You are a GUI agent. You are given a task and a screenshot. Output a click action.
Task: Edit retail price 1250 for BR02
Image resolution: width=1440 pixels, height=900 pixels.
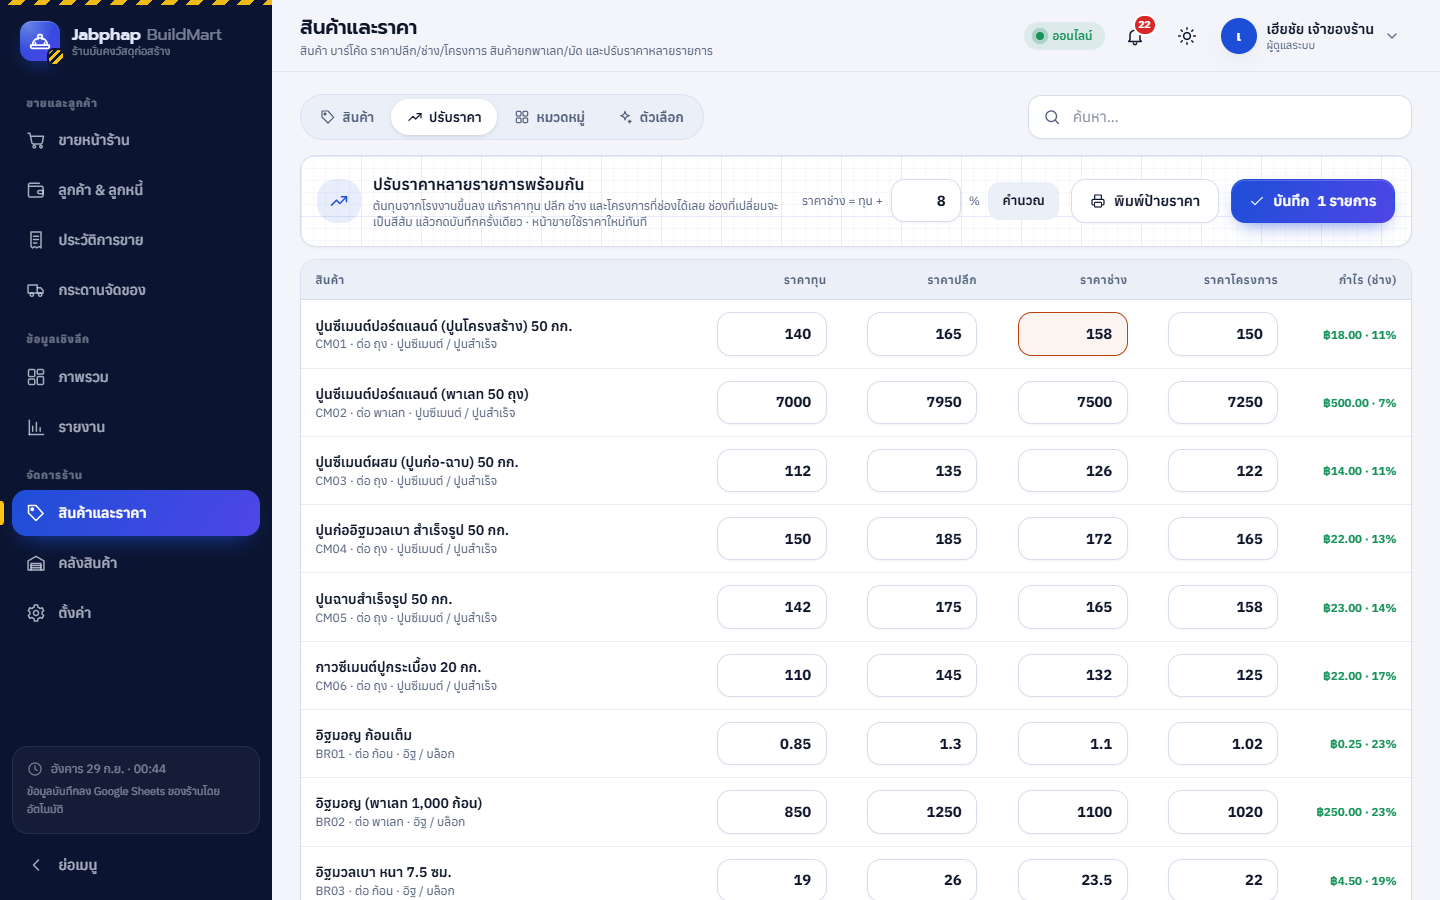922,812
